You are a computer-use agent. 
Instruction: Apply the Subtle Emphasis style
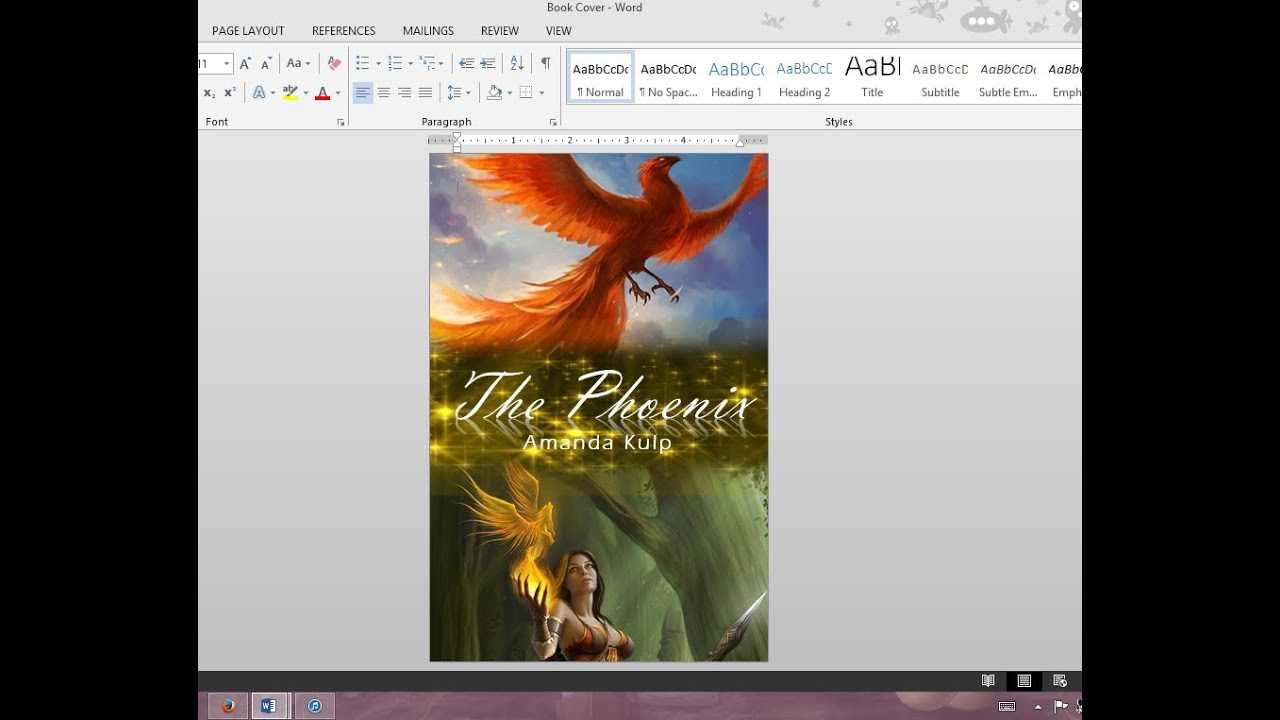[1008, 77]
